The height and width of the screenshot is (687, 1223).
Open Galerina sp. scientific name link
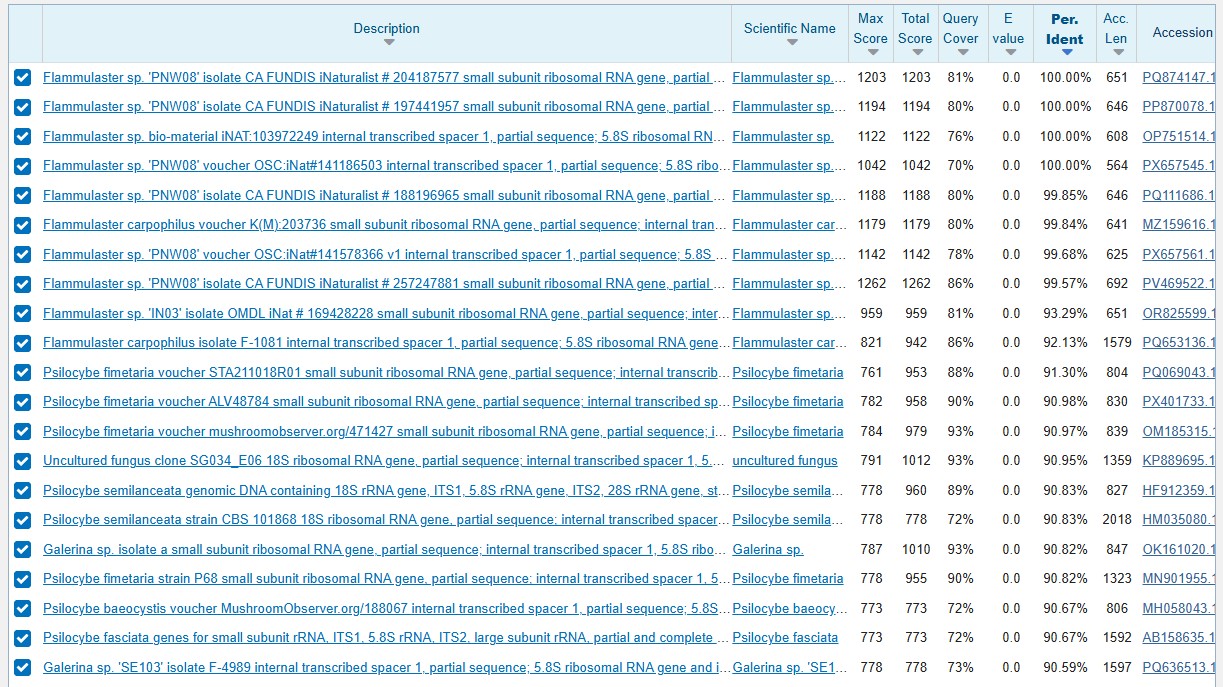click(768, 549)
